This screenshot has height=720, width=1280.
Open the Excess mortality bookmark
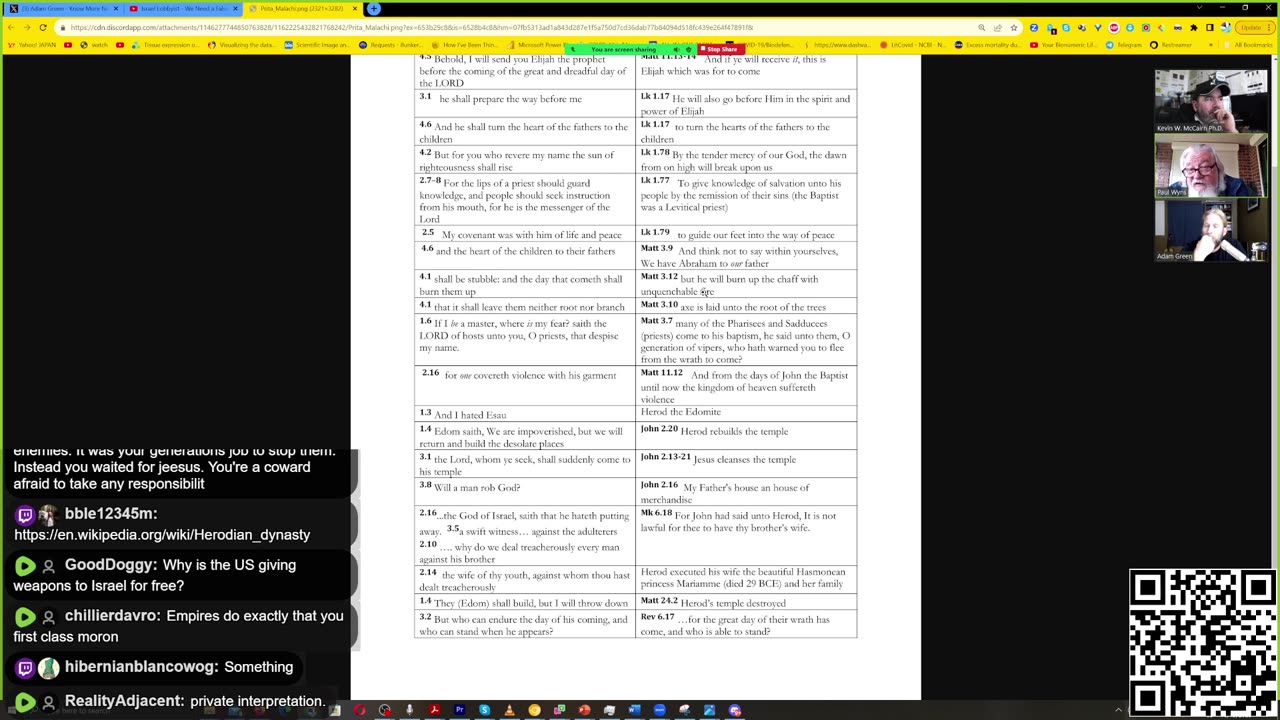(988, 45)
